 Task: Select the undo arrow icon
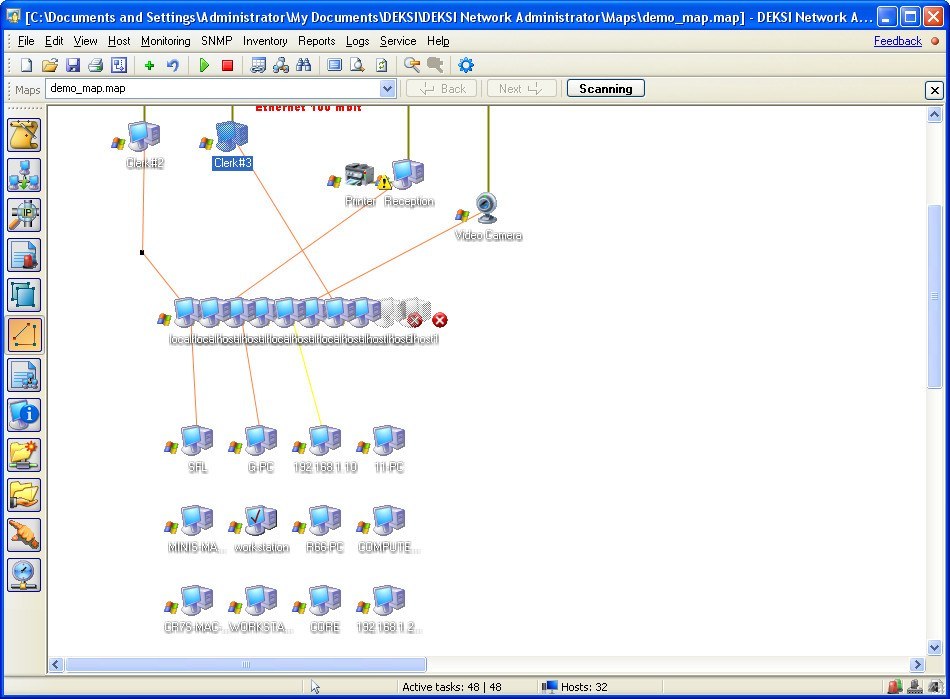click(x=170, y=65)
